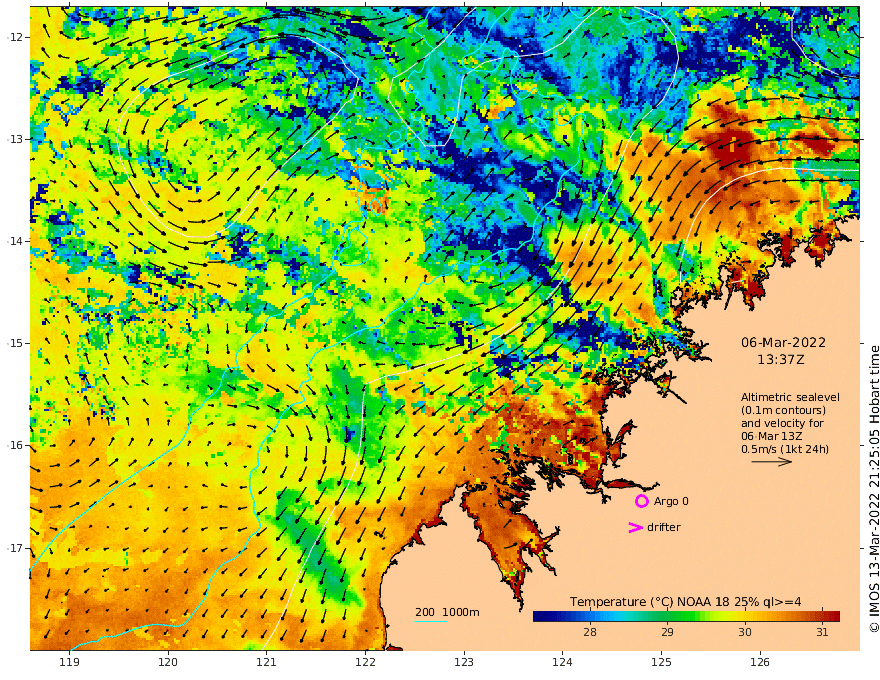Click latitude axis label -13
The image size is (880, 680).
coord(14,139)
